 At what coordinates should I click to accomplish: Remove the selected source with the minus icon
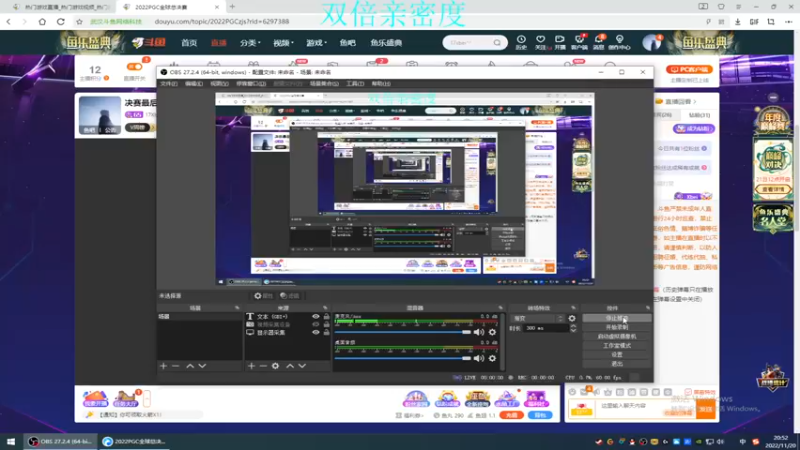click(263, 366)
